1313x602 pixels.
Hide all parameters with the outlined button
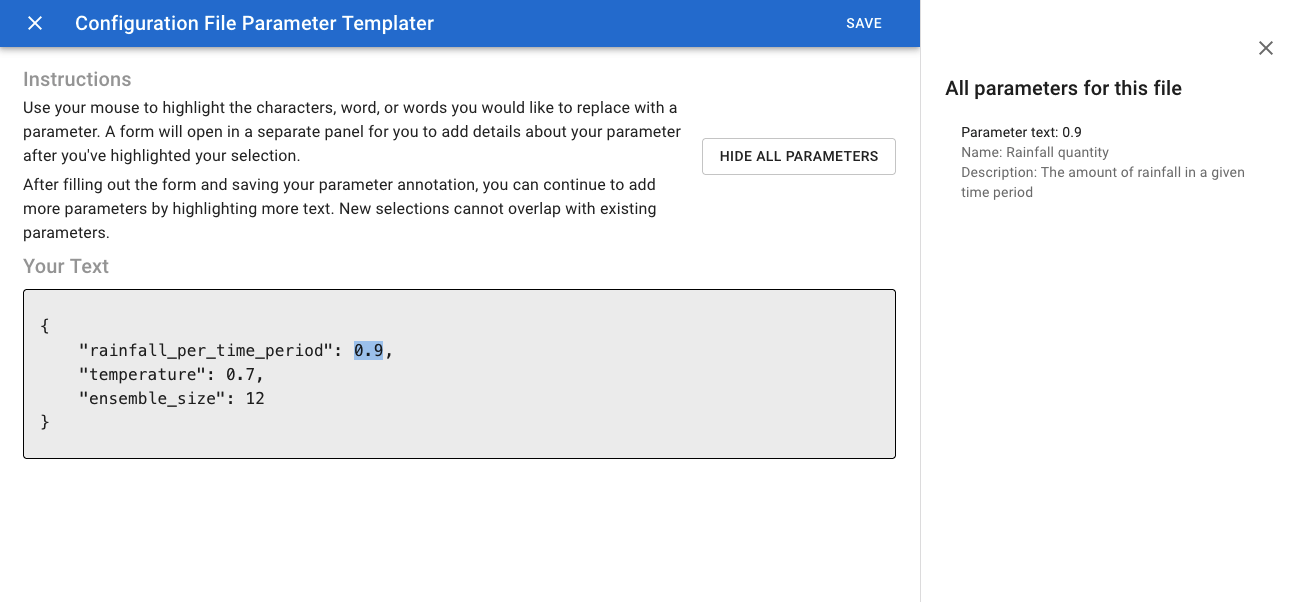799,156
